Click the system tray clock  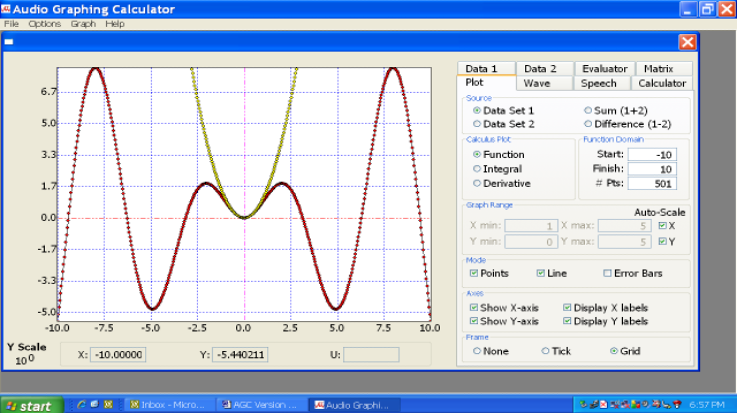pyautogui.click(x=707, y=405)
